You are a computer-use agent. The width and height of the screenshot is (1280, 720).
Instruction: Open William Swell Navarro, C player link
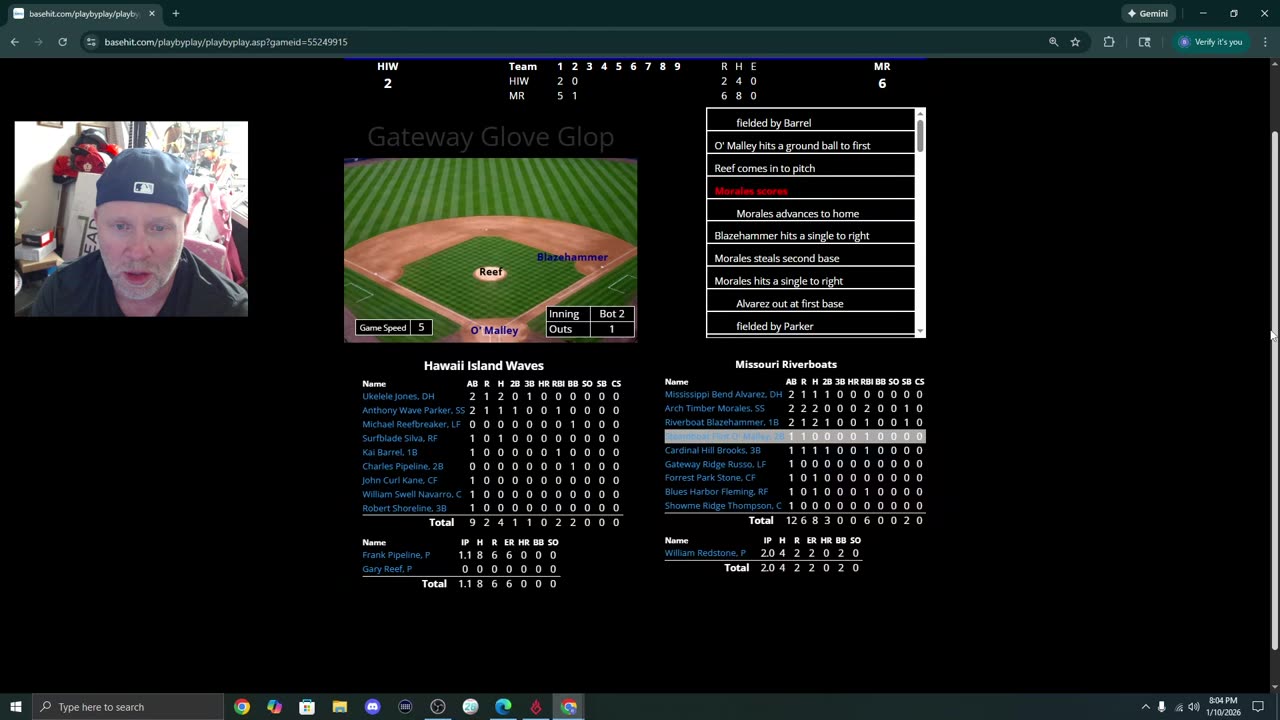pyautogui.click(x=412, y=494)
